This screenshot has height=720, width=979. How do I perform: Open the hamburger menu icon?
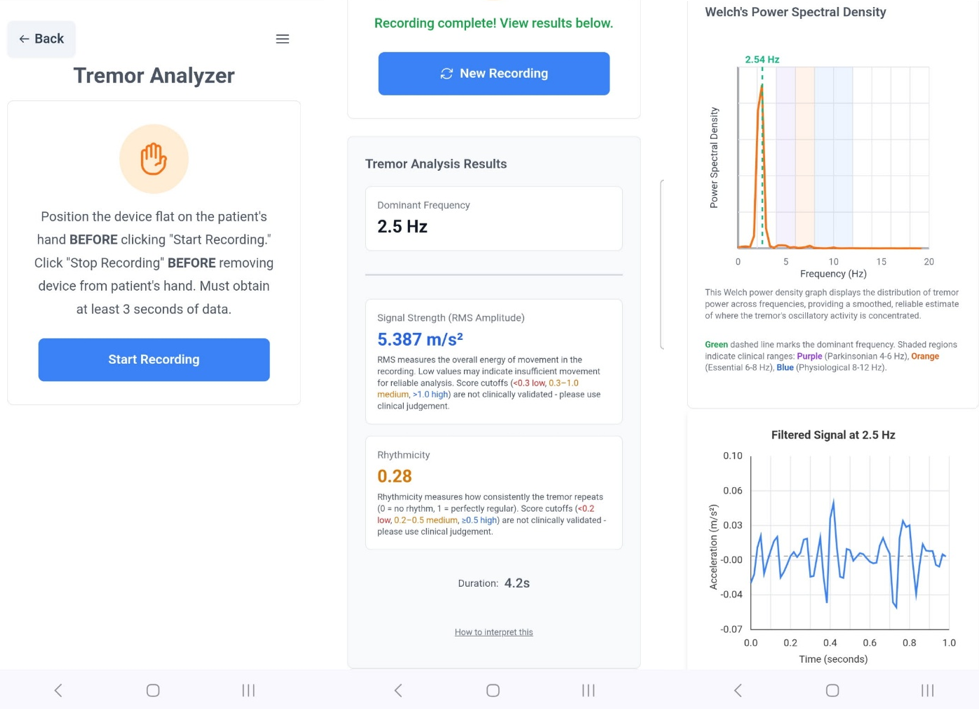click(282, 39)
